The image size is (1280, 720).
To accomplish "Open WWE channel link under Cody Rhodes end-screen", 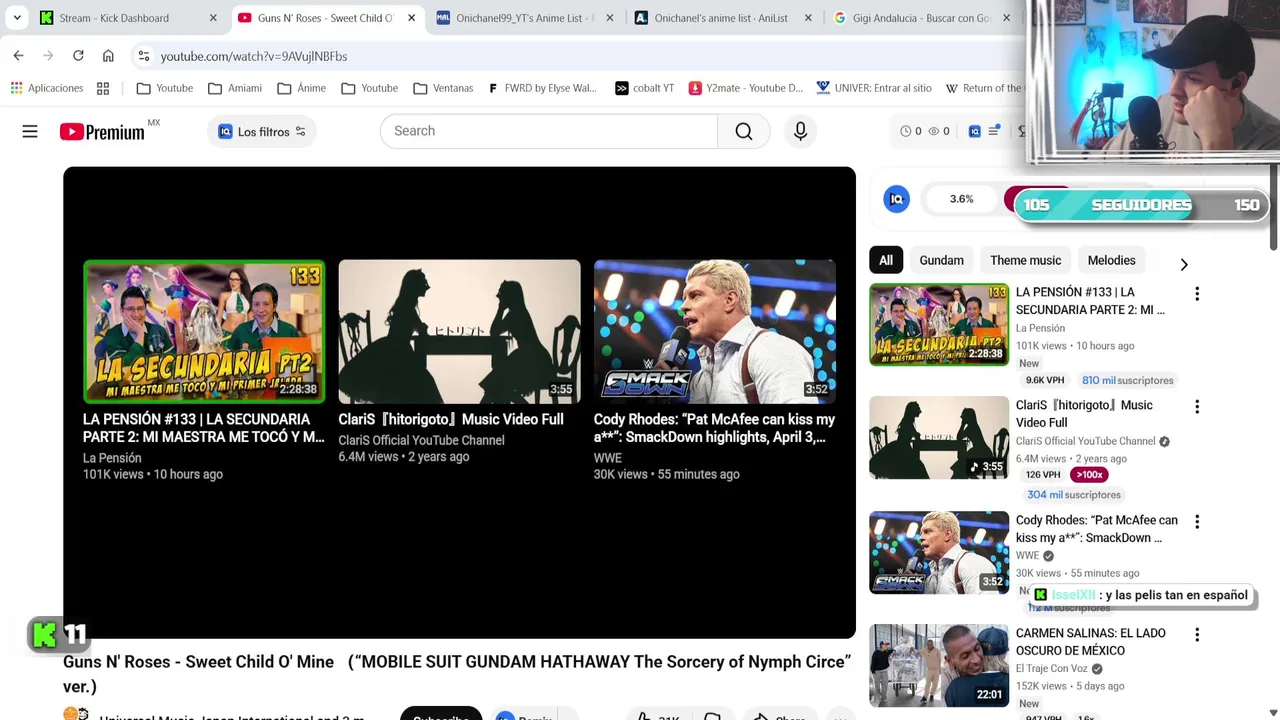I will [607, 458].
